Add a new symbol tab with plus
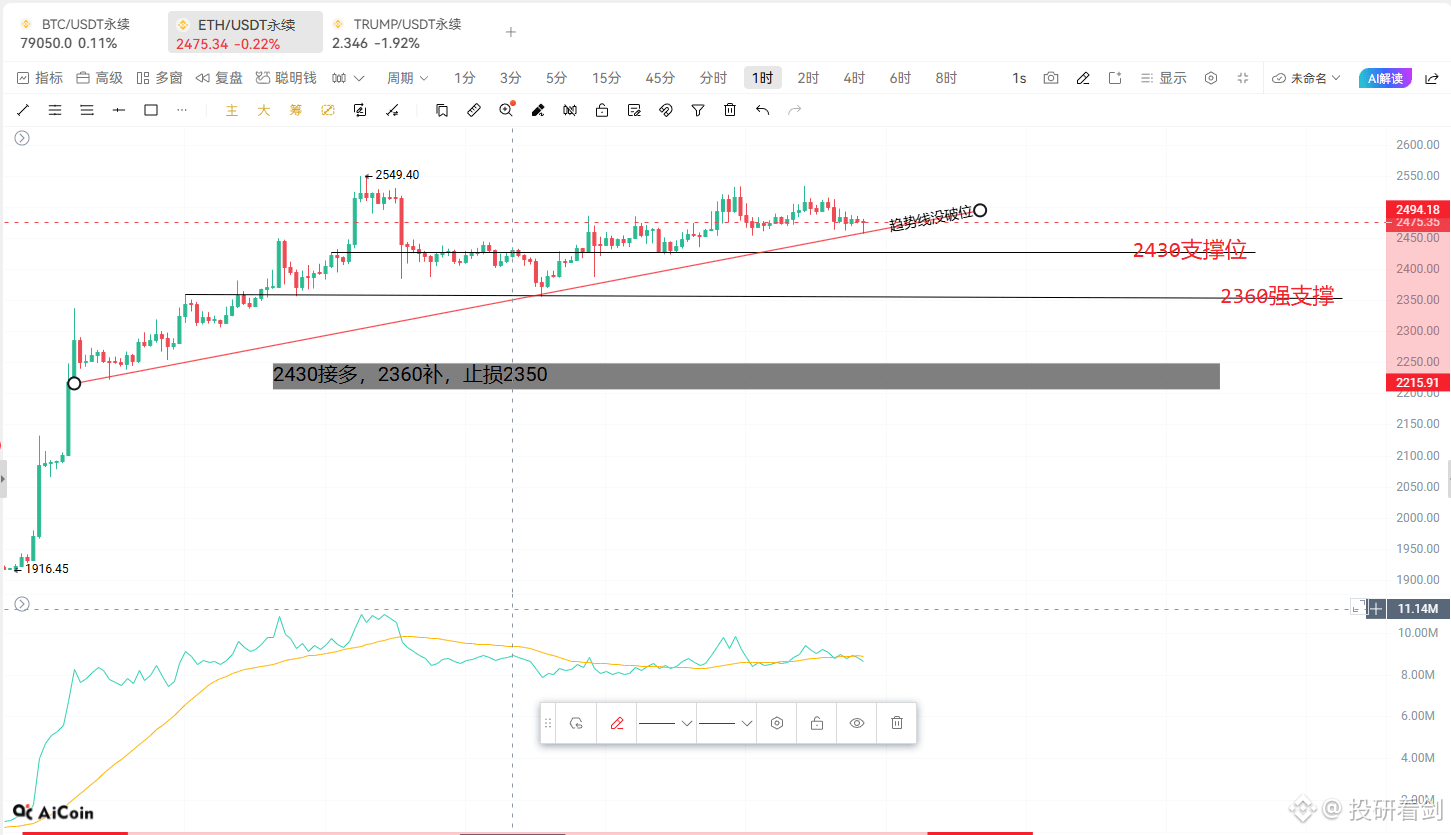The image size is (1451, 835). tap(511, 32)
